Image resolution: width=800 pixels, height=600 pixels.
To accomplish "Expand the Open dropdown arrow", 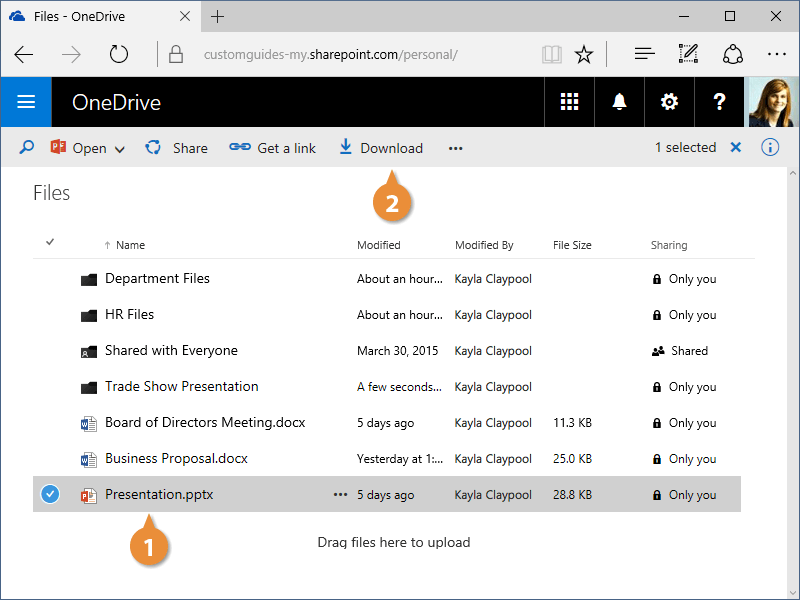I will tap(120, 149).
